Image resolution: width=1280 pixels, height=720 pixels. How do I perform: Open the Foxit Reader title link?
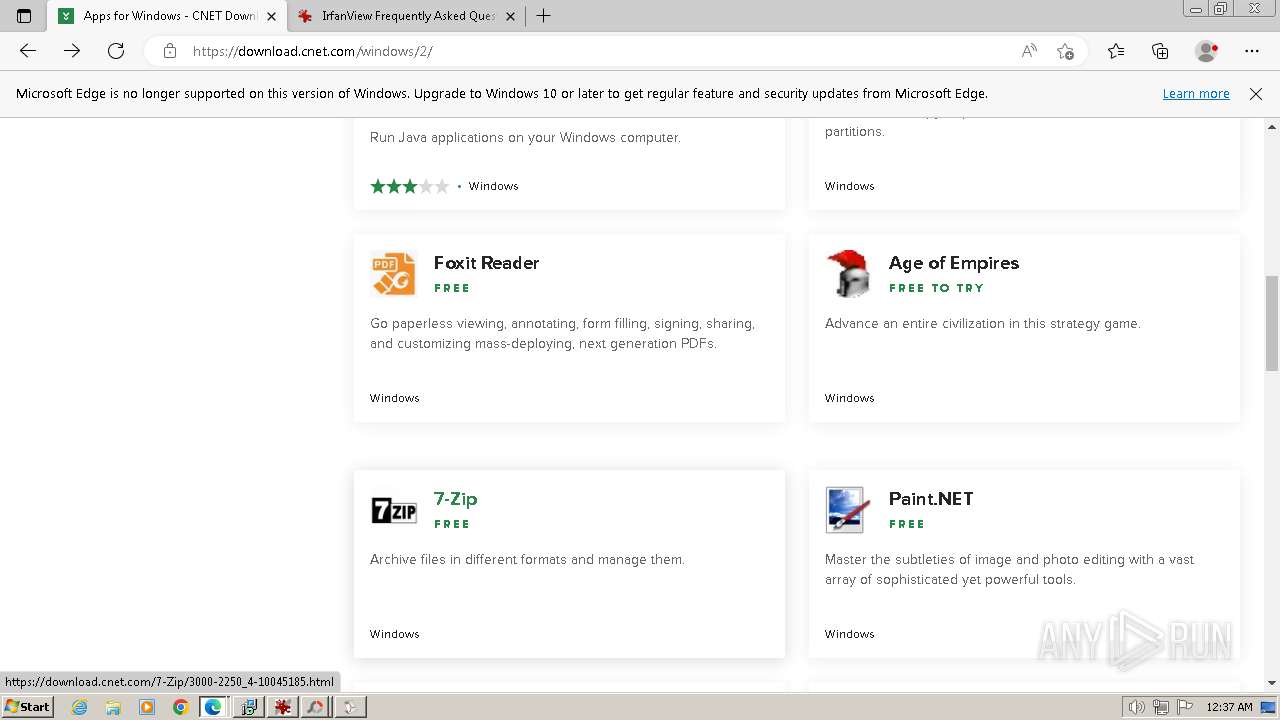(486, 263)
